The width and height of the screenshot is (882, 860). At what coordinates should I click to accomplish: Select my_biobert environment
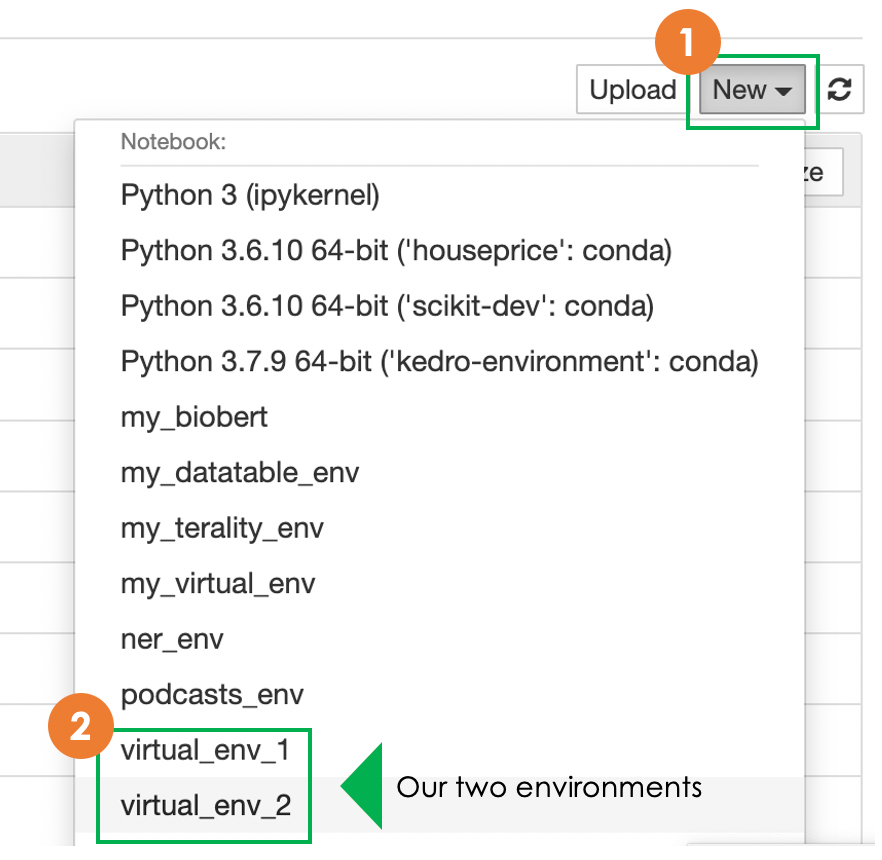tap(193, 417)
